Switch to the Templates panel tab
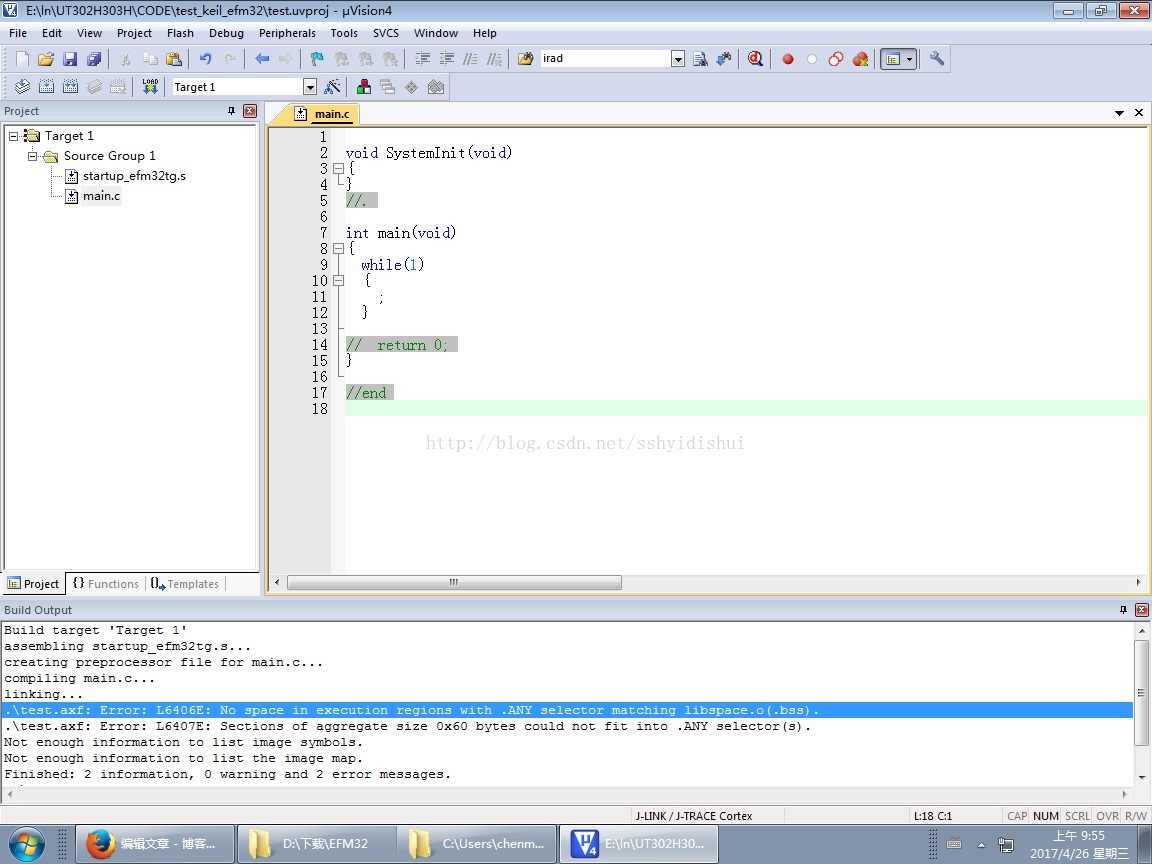The height and width of the screenshot is (864, 1152). click(184, 584)
